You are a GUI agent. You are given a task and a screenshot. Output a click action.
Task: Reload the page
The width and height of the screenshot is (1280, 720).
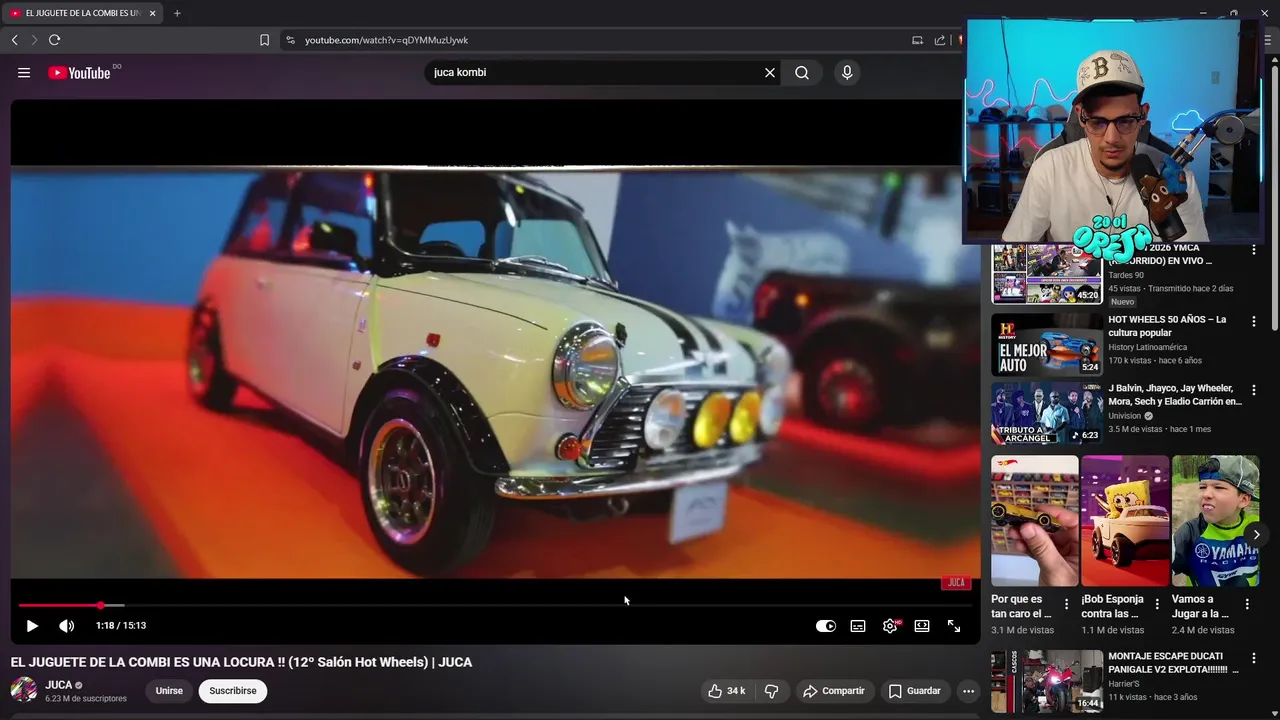[x=54, y=40]
